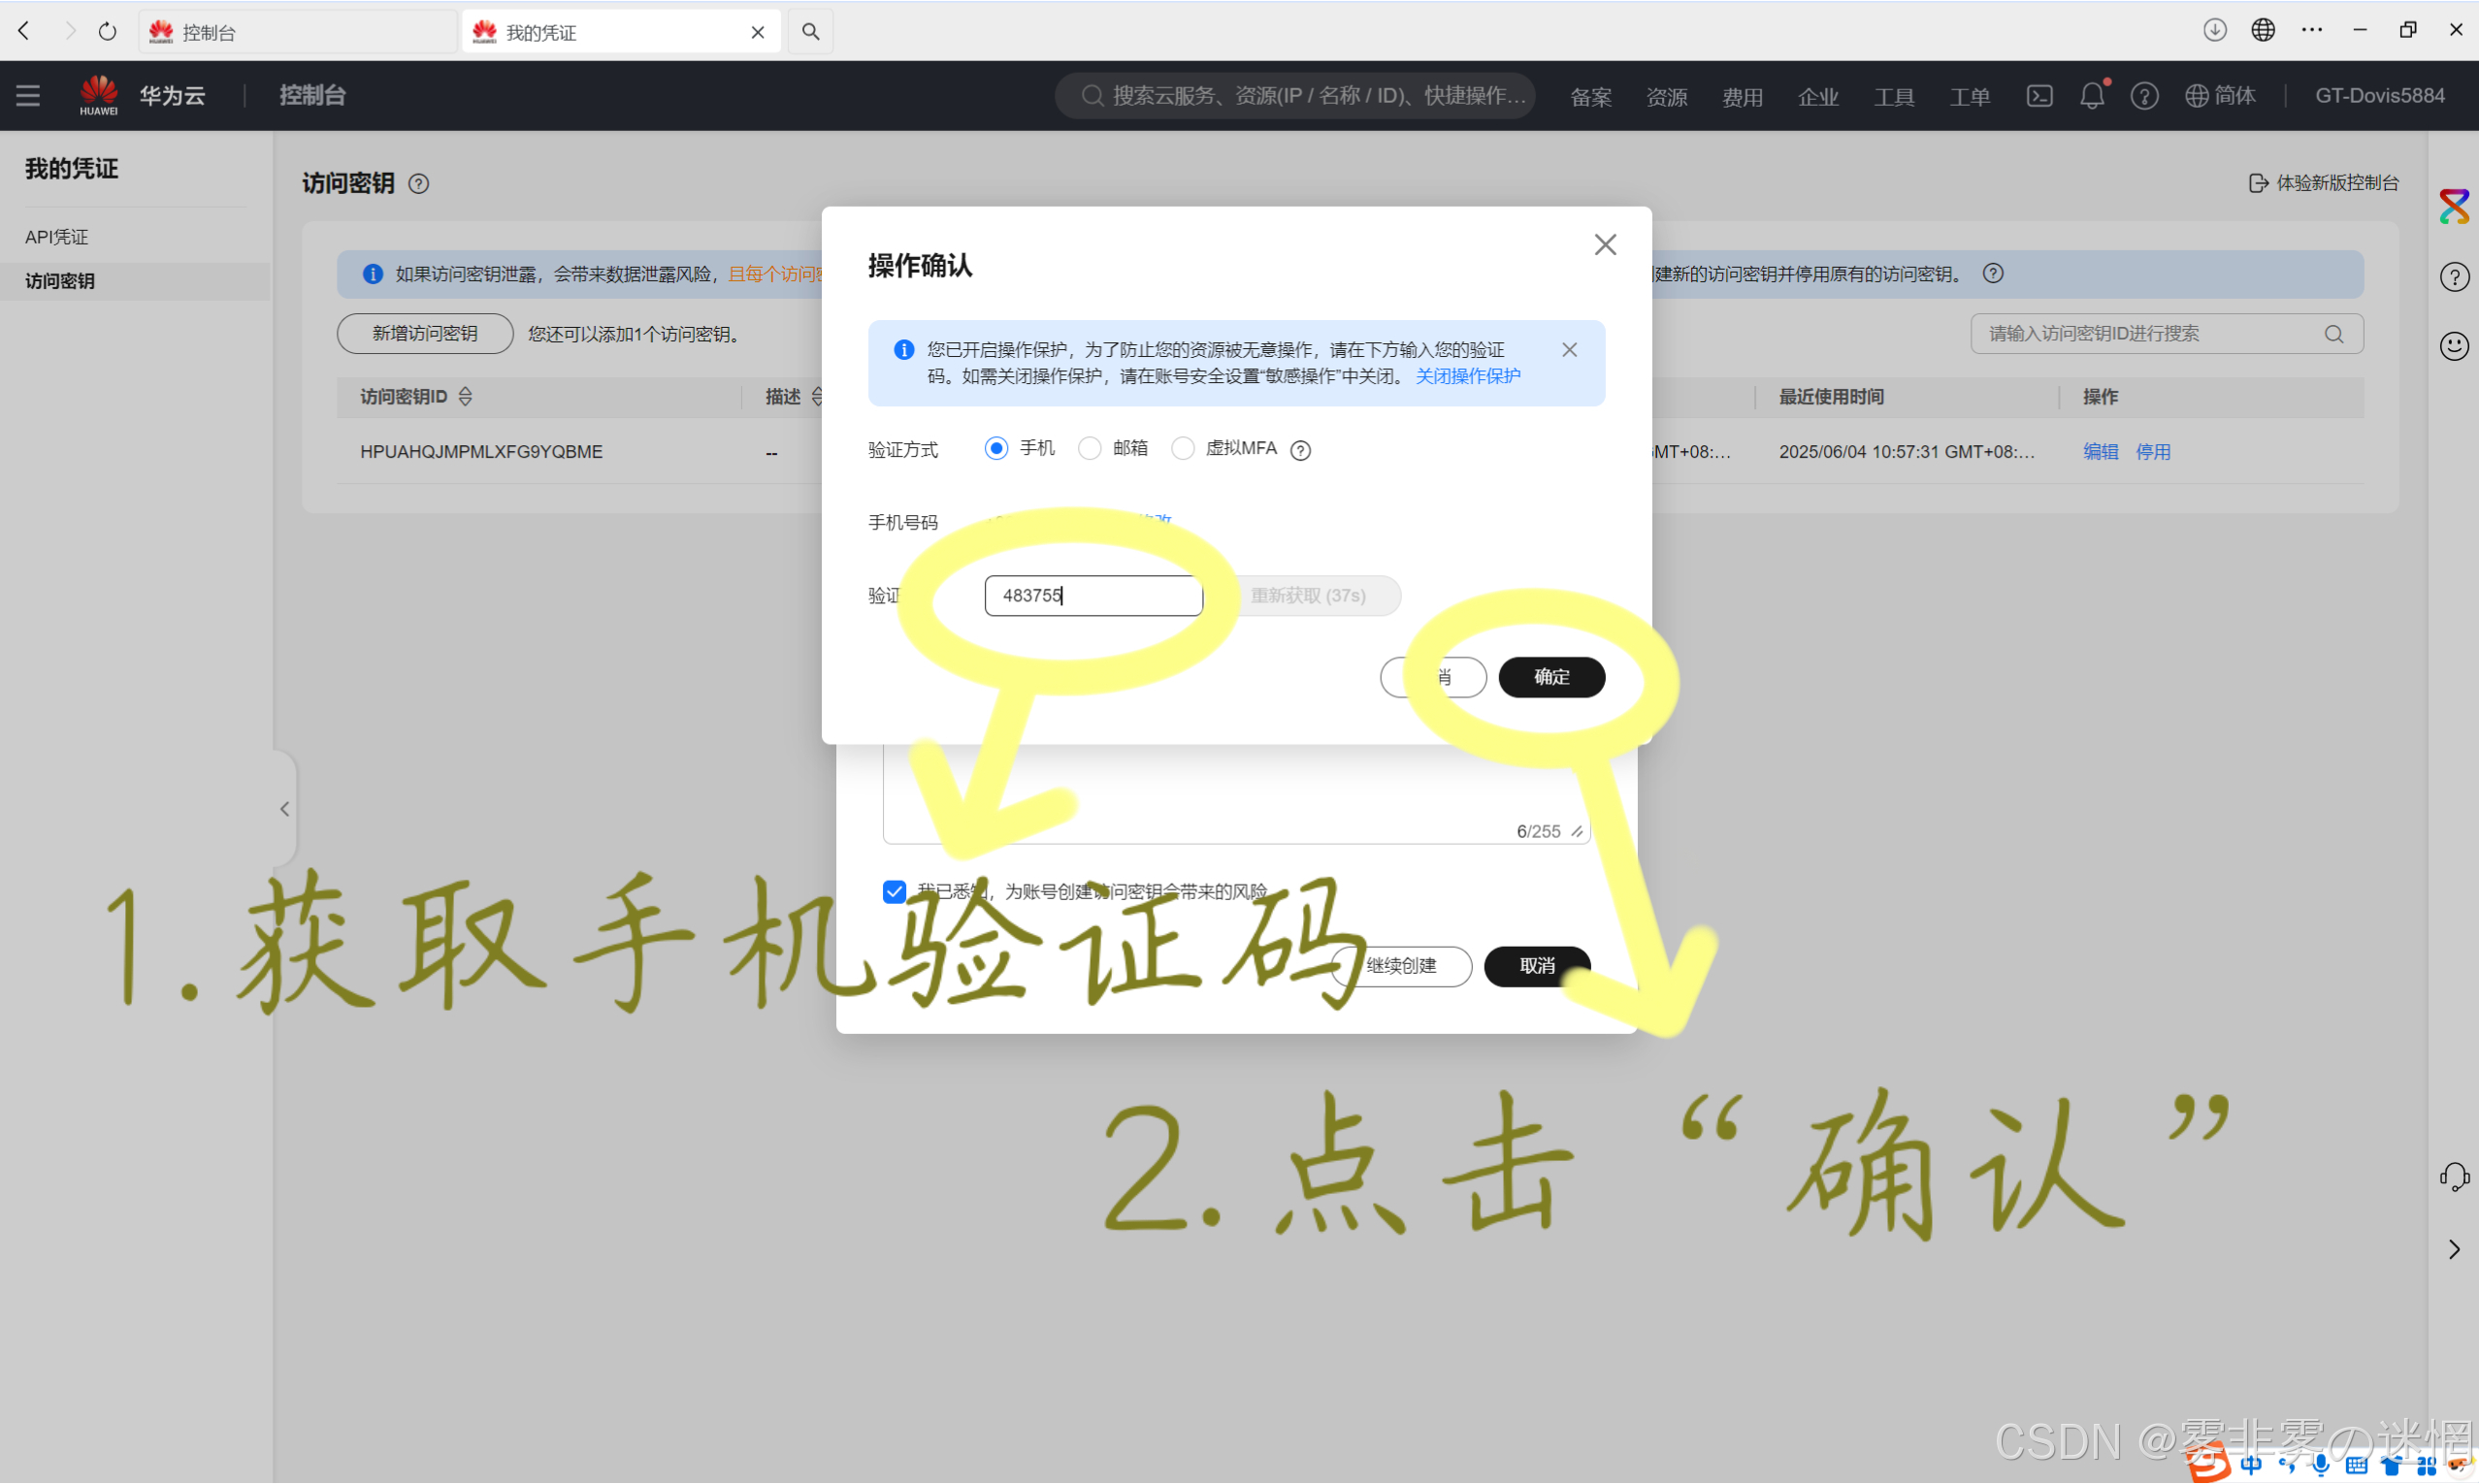Expand the right side panel chevron
2479x1484 pixels.
[2453, 1250]
